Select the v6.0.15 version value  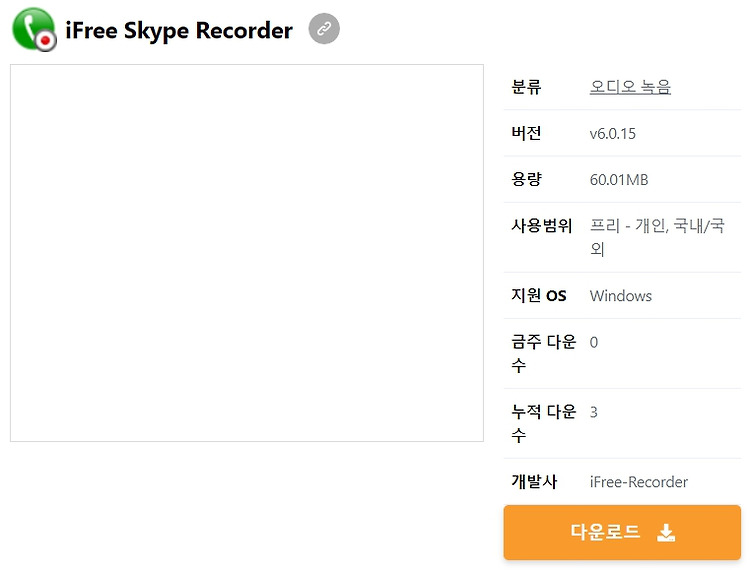pyautogui.click(x=613, y=133)
